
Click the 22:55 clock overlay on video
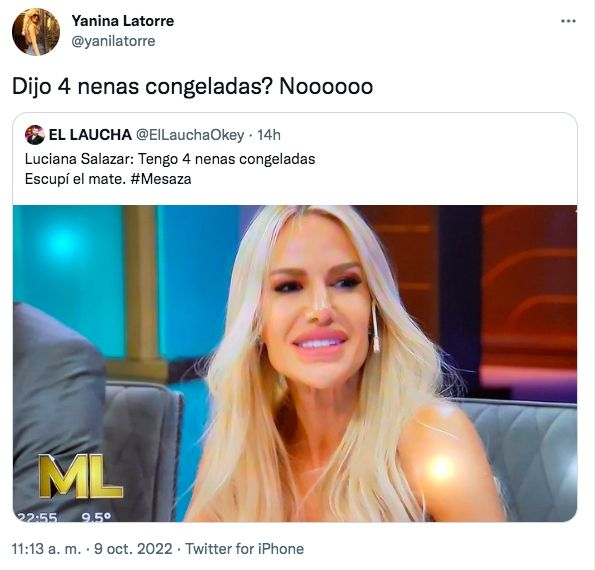[x=38, y=517]
